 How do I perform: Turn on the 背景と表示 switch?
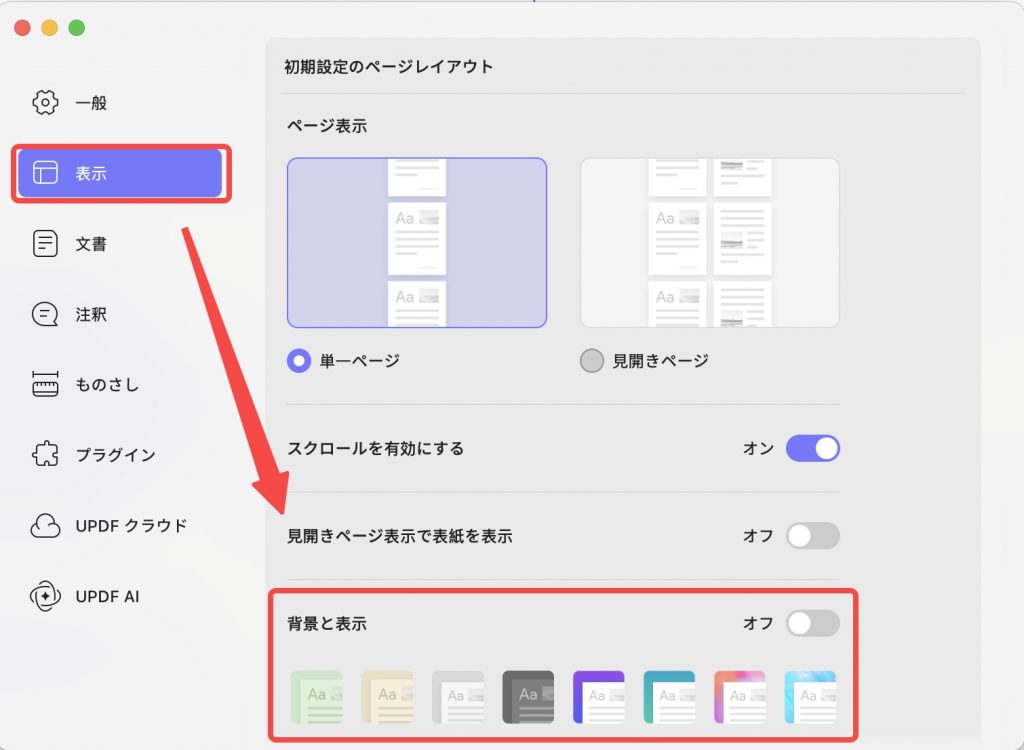coord(812,623)
